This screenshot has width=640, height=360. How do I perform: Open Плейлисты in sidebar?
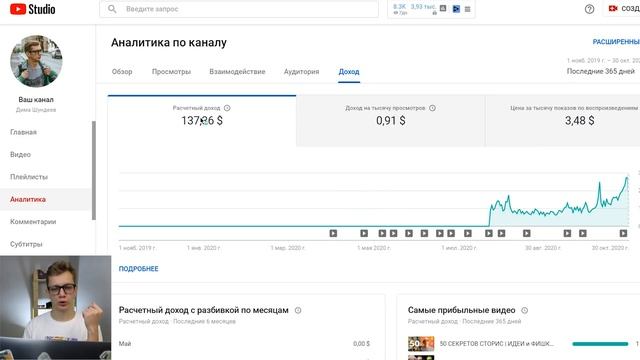[29, 177]
